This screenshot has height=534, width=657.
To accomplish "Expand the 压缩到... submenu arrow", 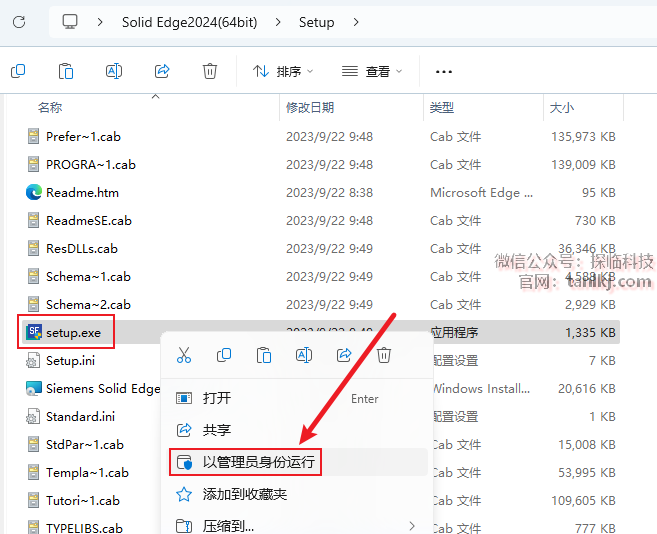I will click(412, 526).
